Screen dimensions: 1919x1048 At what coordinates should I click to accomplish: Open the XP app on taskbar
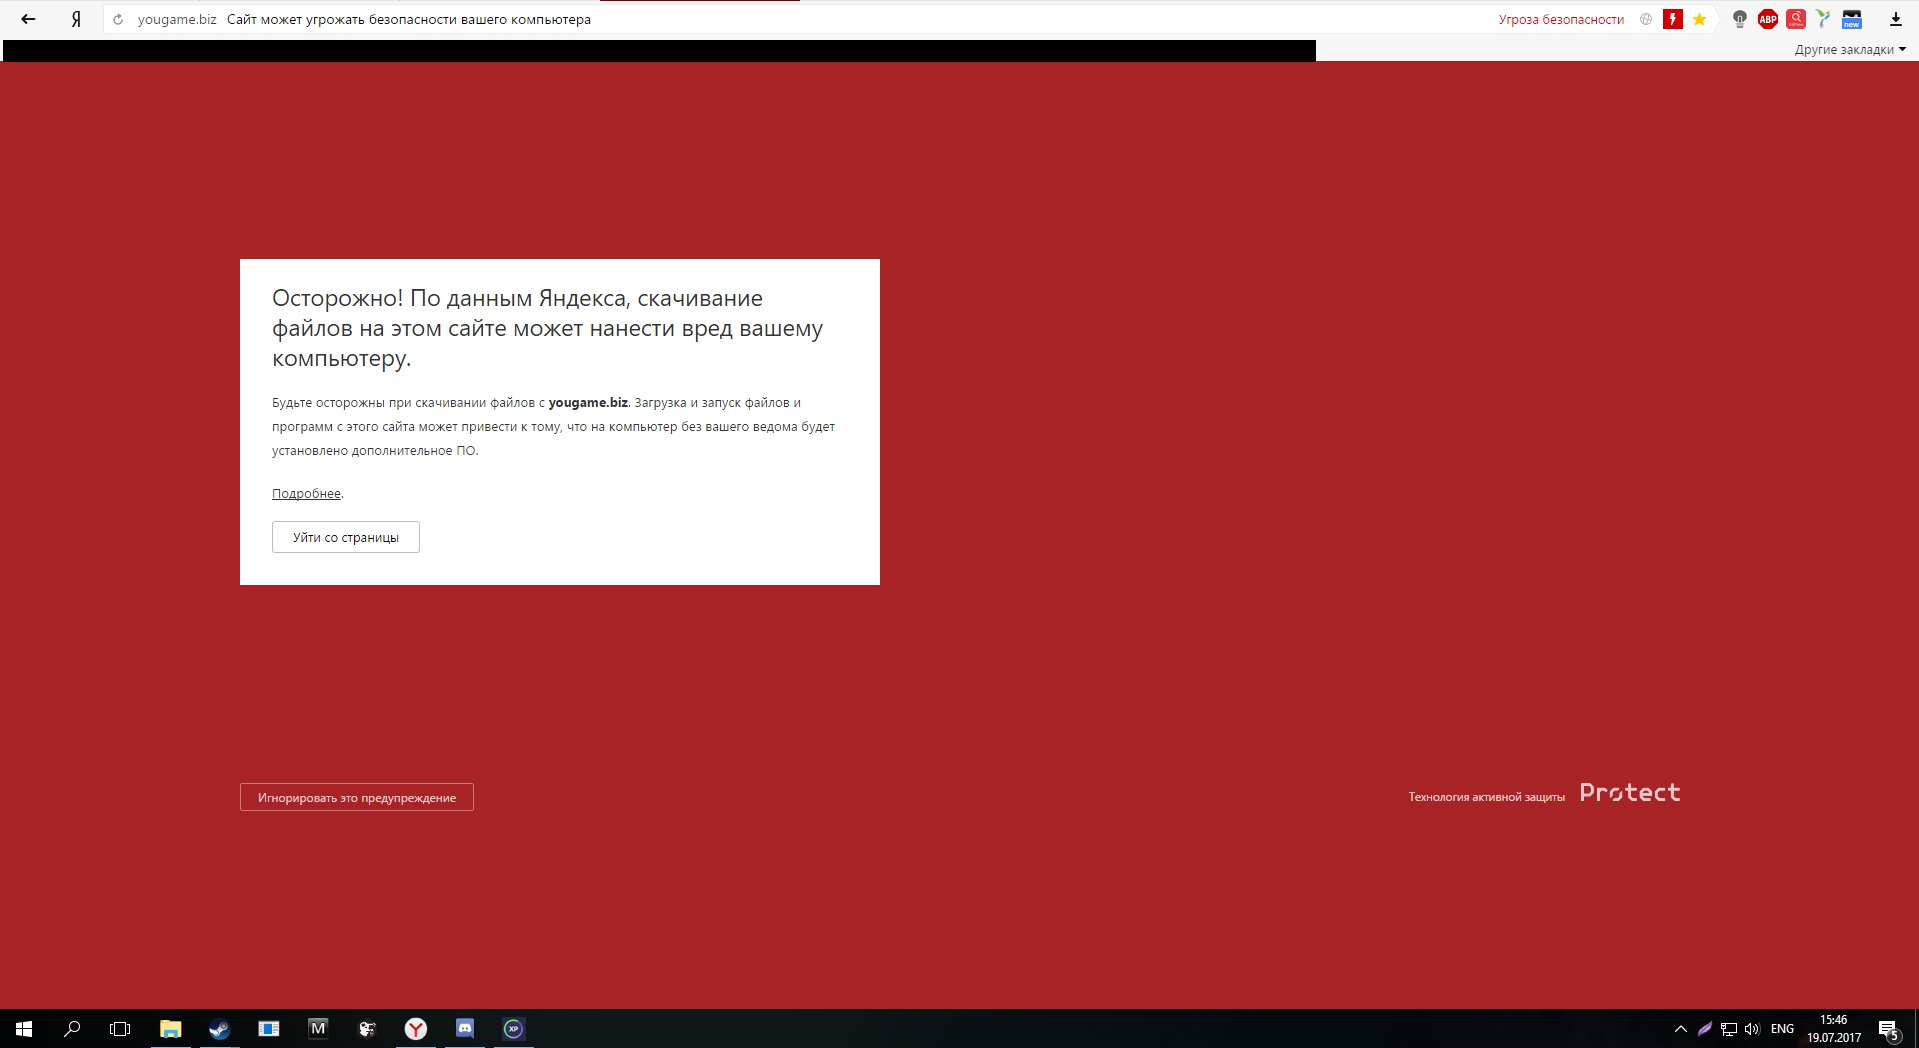[x=514, y=1028]
